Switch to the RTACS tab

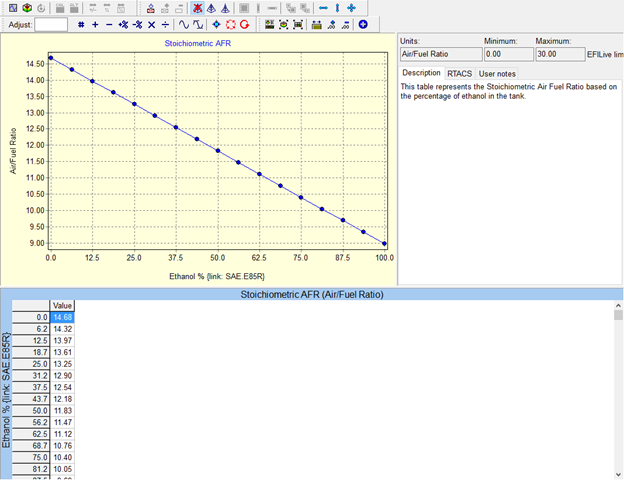click(460, 73)
